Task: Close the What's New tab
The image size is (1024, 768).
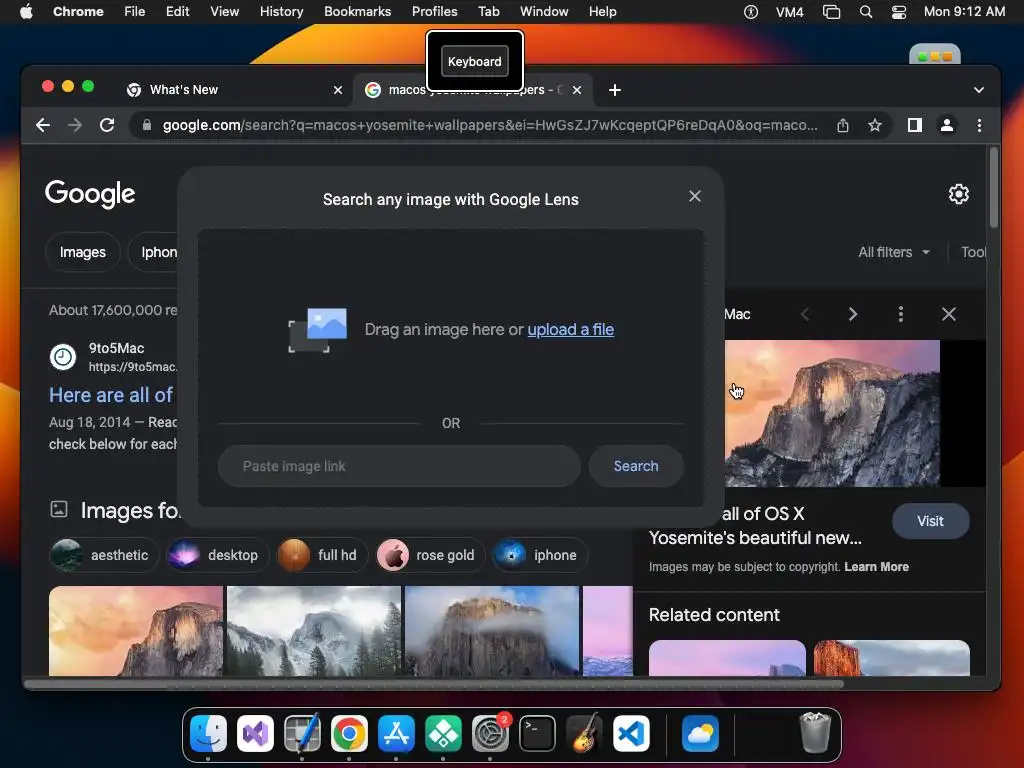Action: point(338,90)
